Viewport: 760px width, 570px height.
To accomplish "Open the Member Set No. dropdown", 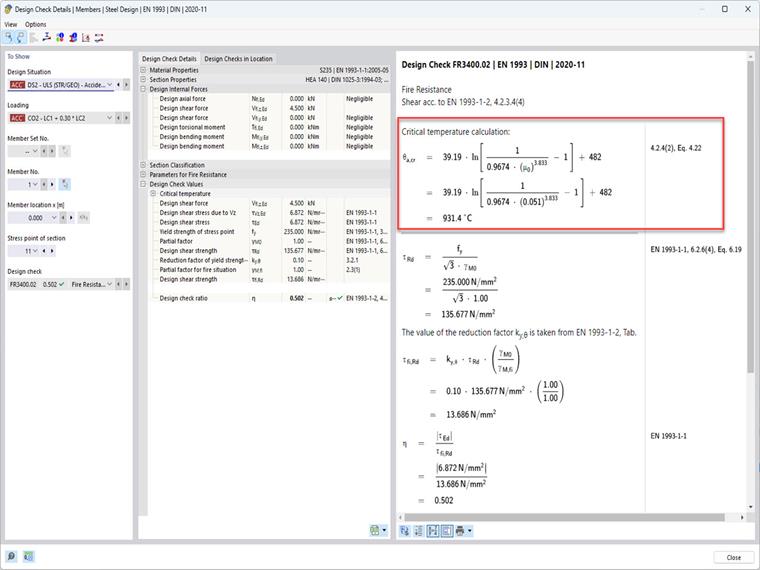I will pyautogui.click(x=35, y=151).
